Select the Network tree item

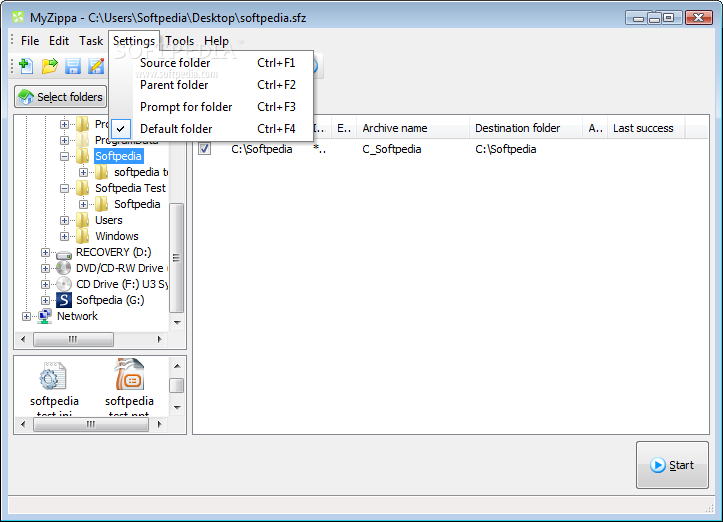point(77,316)
